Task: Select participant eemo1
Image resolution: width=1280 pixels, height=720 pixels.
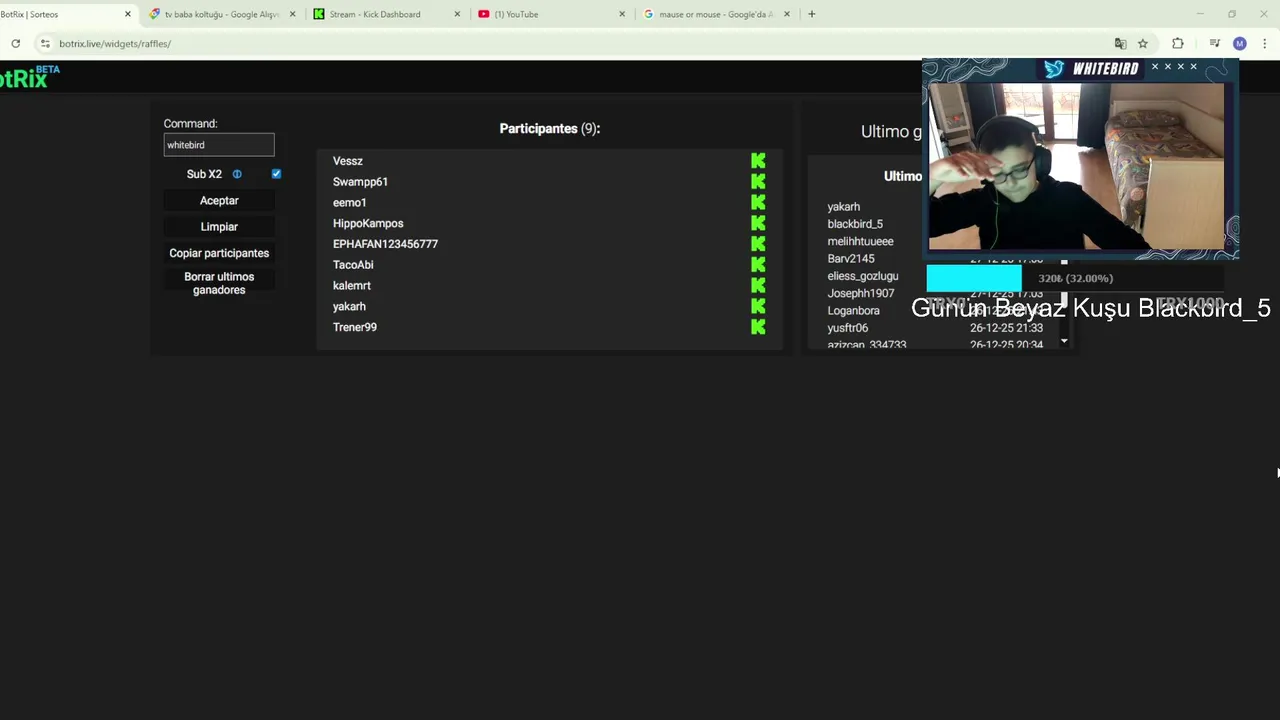Action: tap(349, 202)
